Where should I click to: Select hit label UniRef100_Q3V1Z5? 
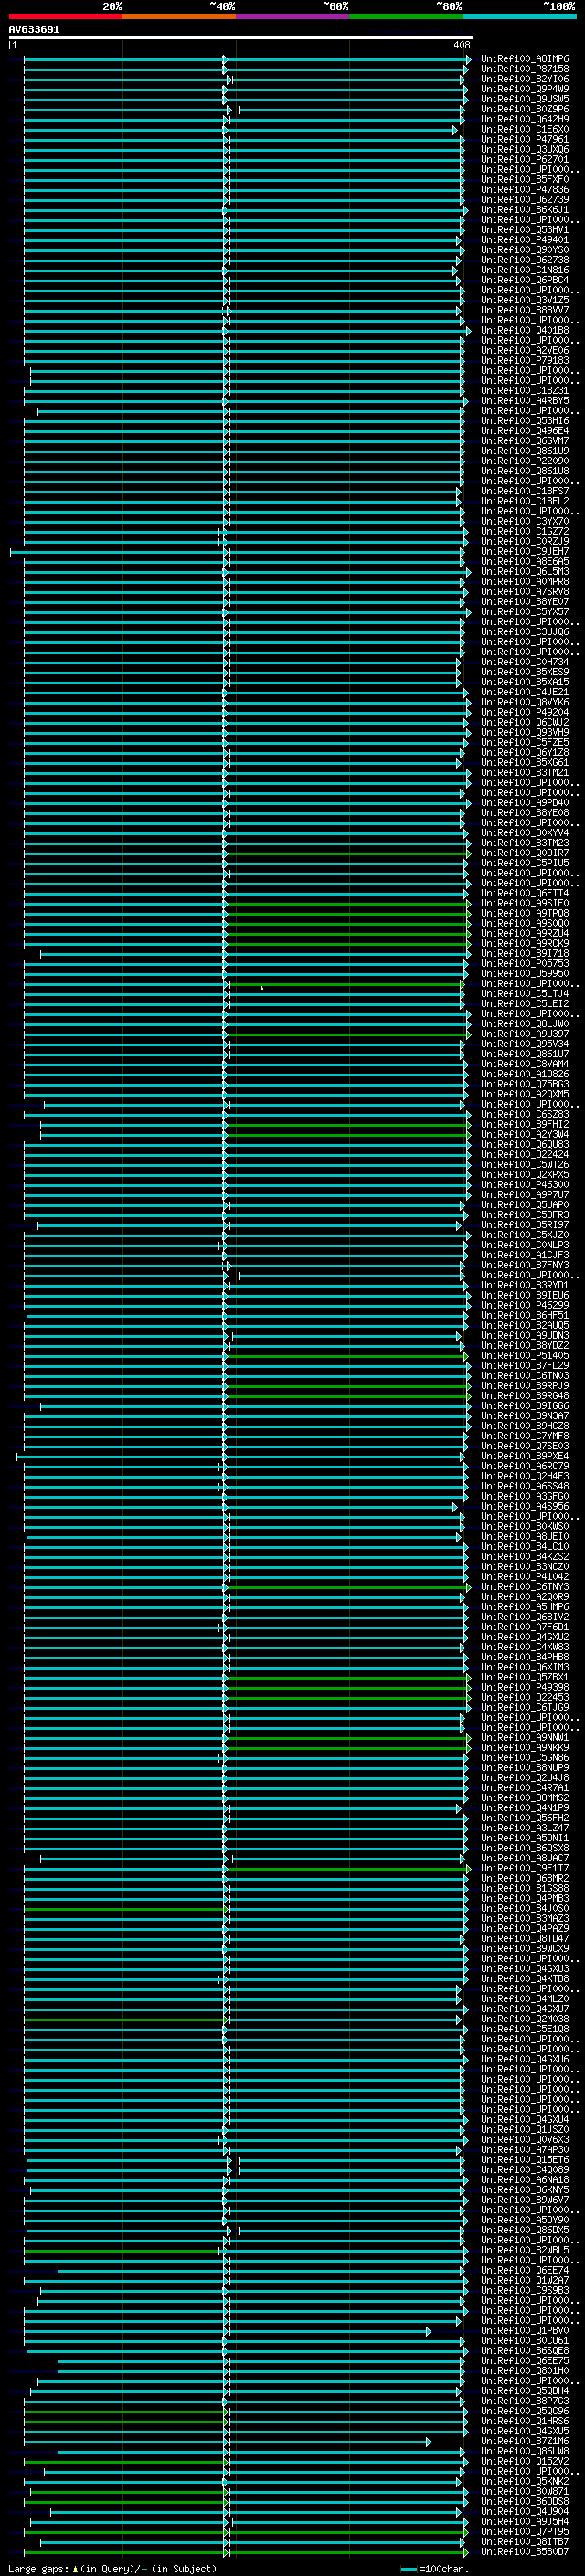click(x=524, y=300)
